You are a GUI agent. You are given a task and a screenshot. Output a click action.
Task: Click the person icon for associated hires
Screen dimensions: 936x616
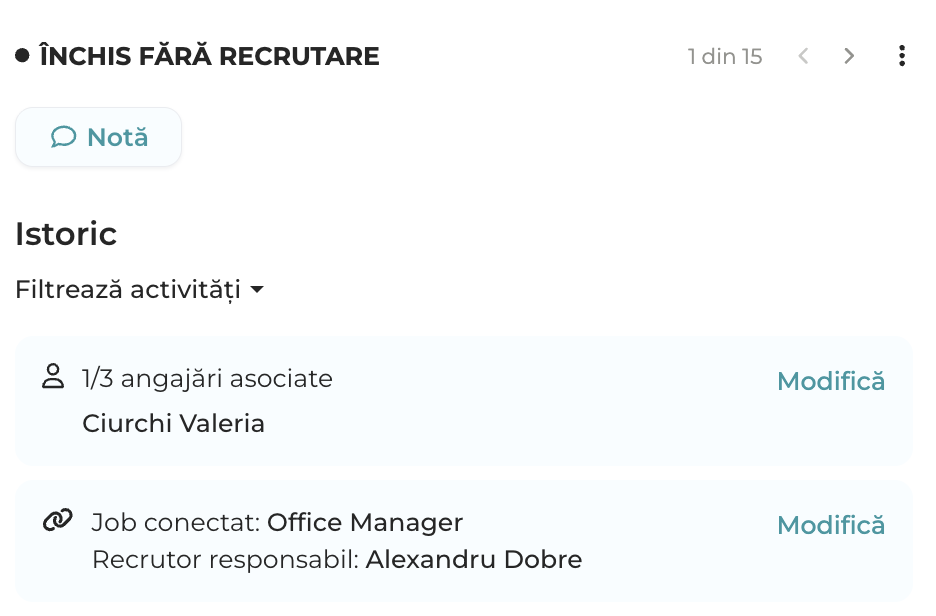pyautogui.click(x=53, y=377)
